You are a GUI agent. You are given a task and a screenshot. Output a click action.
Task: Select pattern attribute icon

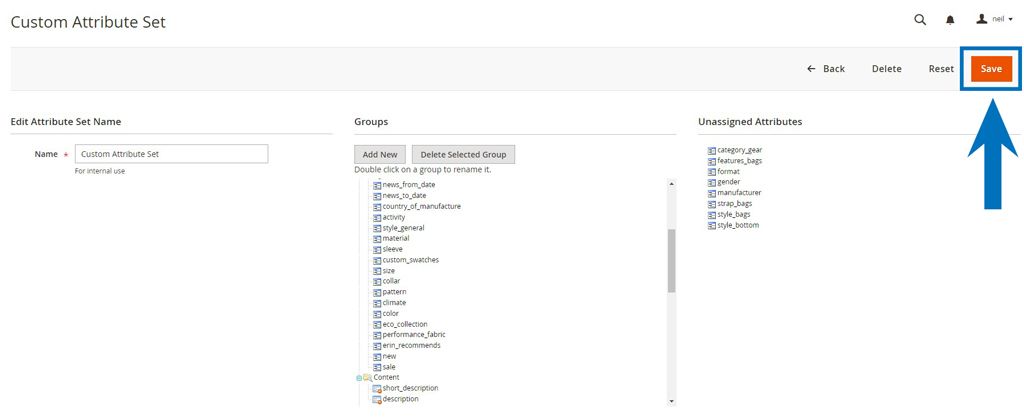(377, 292)
